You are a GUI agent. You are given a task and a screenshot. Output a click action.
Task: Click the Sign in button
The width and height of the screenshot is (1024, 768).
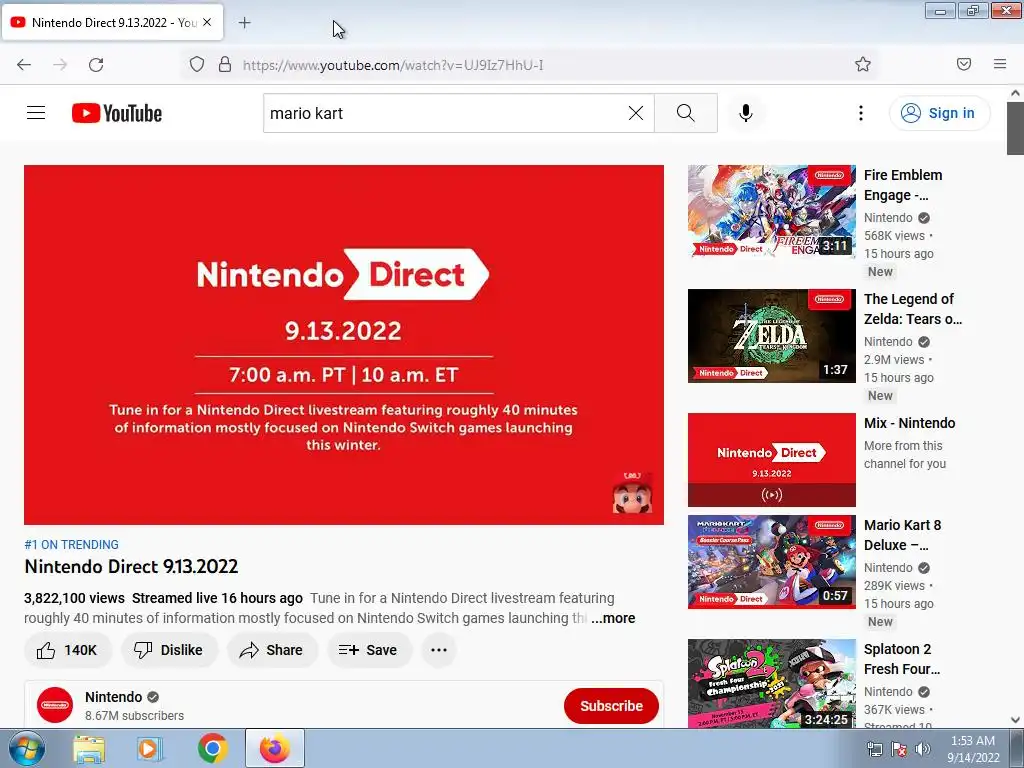coord(939,113)
